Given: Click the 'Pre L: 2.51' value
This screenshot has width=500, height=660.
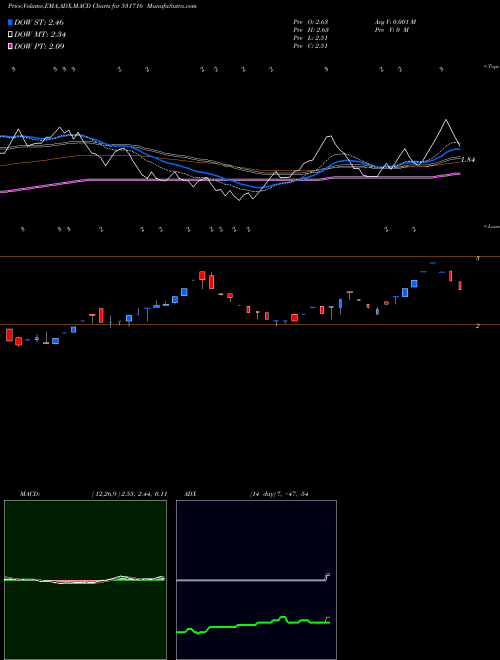Looking at the screenshot, I should click(311, 38).
